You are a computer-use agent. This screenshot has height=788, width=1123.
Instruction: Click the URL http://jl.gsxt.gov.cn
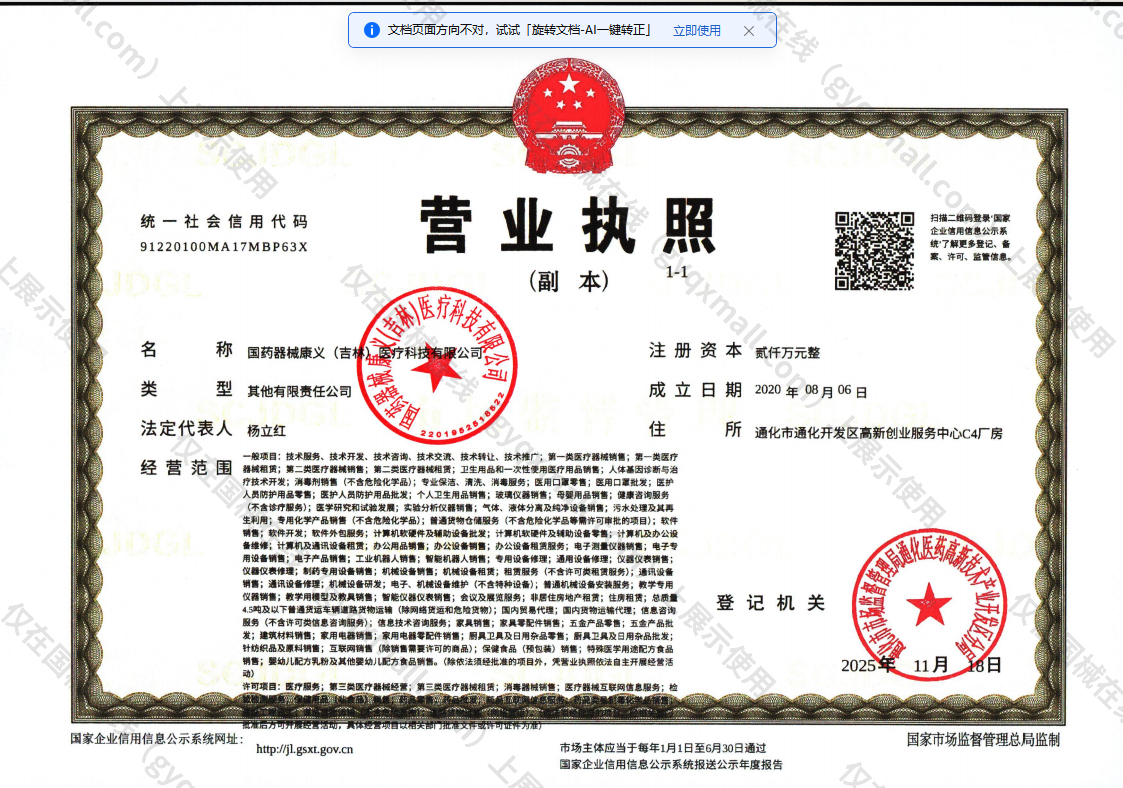[304, 749]
